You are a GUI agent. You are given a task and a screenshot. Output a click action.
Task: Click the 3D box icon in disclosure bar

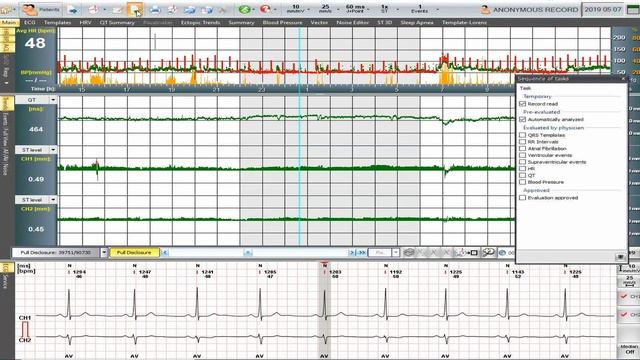pyautogui.click(x=409, y=253)
